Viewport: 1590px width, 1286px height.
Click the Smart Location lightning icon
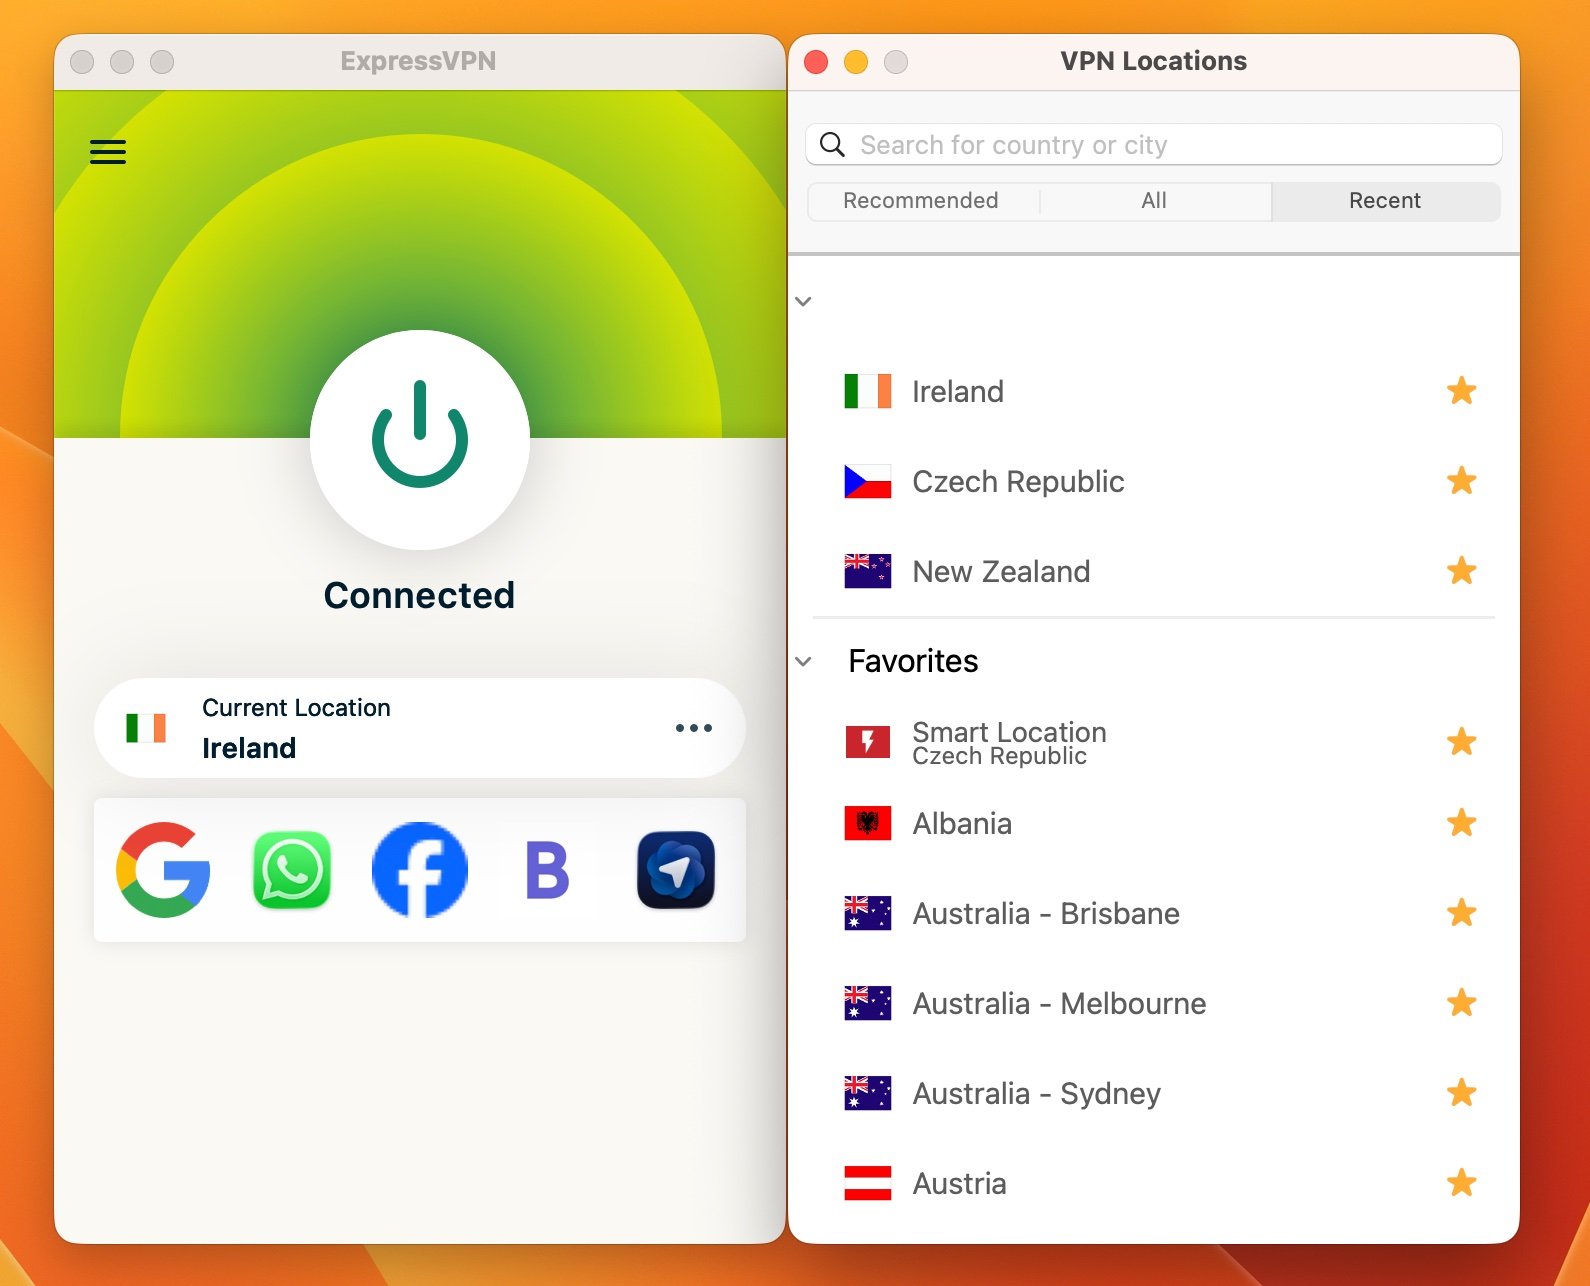click(868, 742)
